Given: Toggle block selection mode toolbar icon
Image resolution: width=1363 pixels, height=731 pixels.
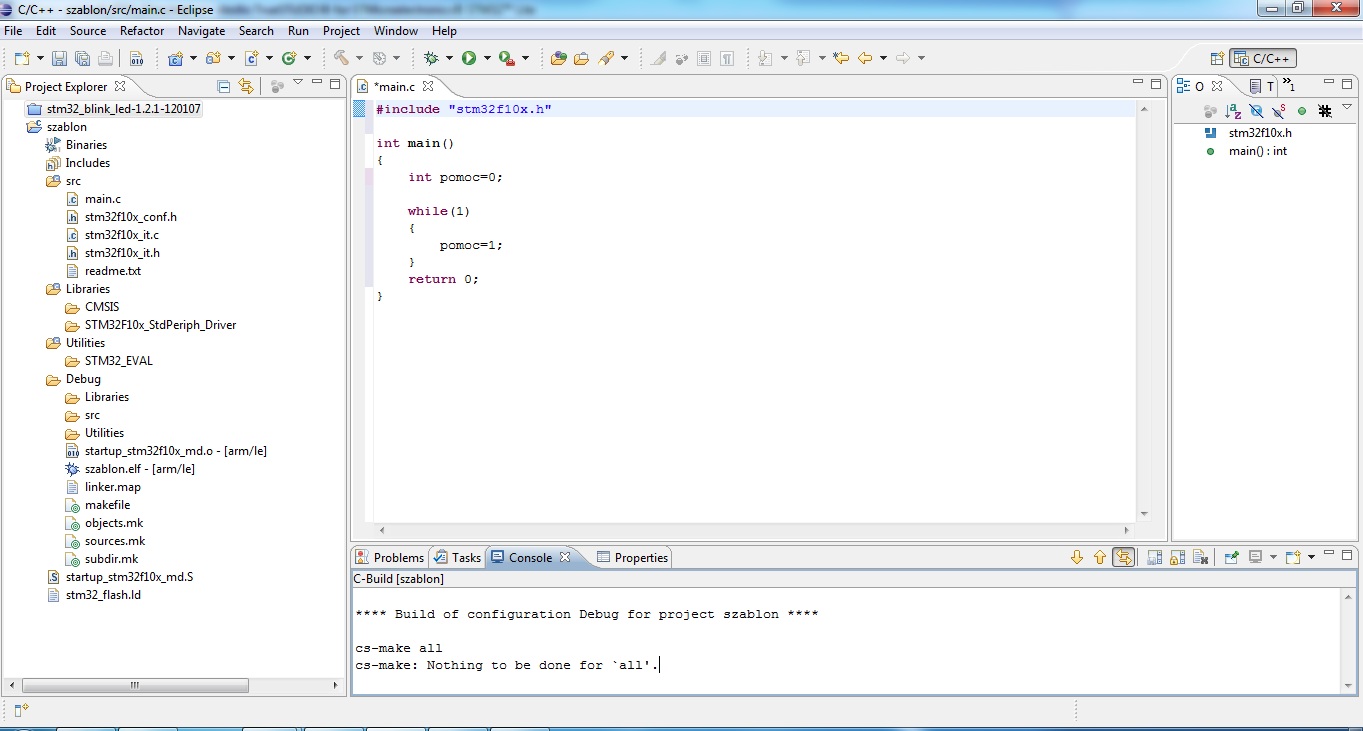Looking at the screenshot, I should coord(704,58).
